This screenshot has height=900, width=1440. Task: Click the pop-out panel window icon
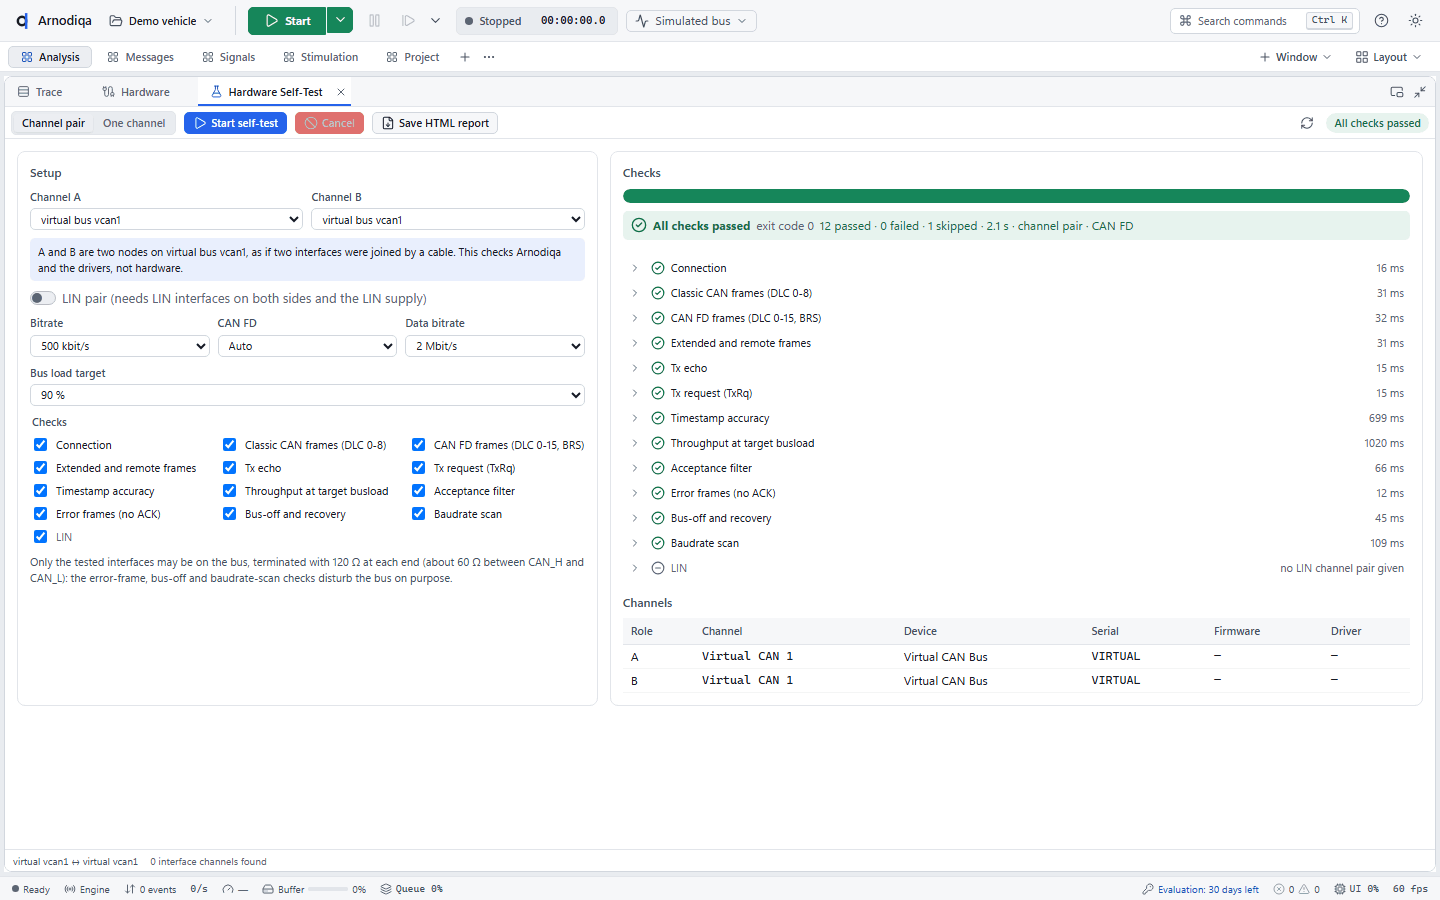coord(1397,92)
